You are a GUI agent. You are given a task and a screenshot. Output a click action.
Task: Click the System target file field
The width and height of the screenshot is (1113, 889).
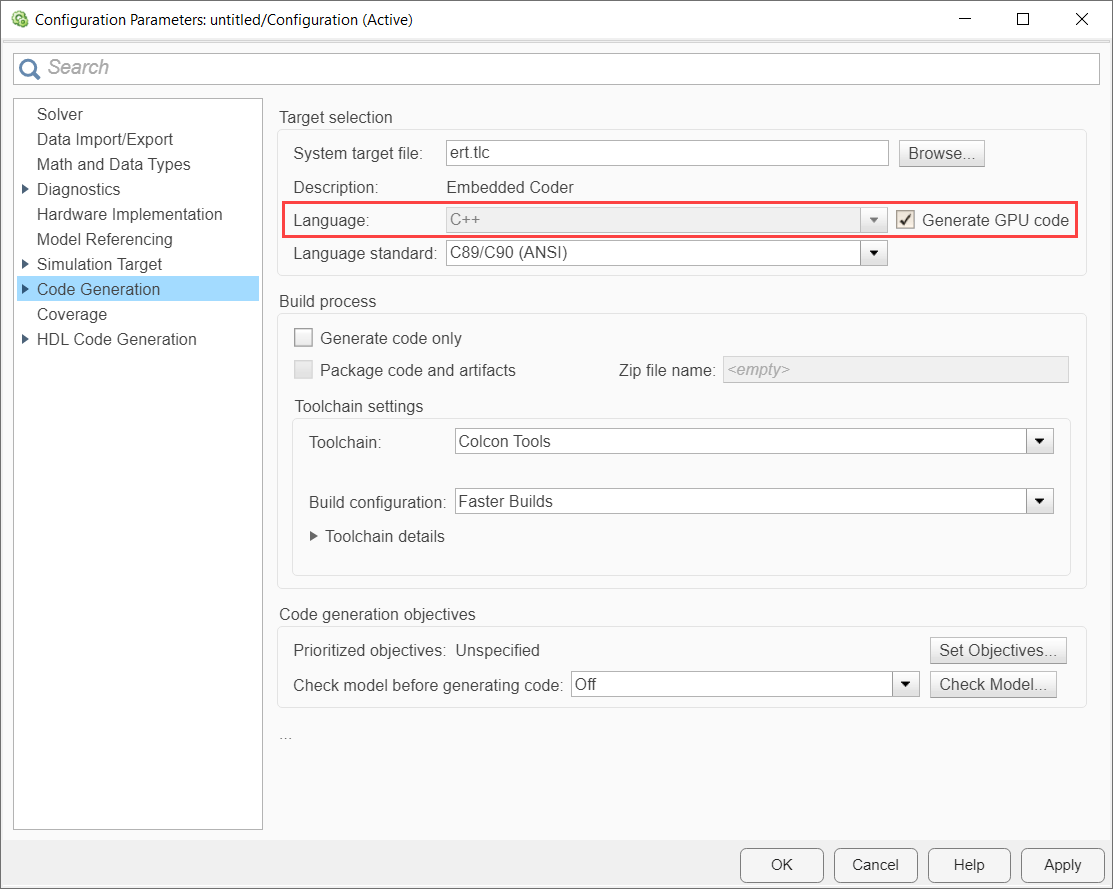(666, 153)
